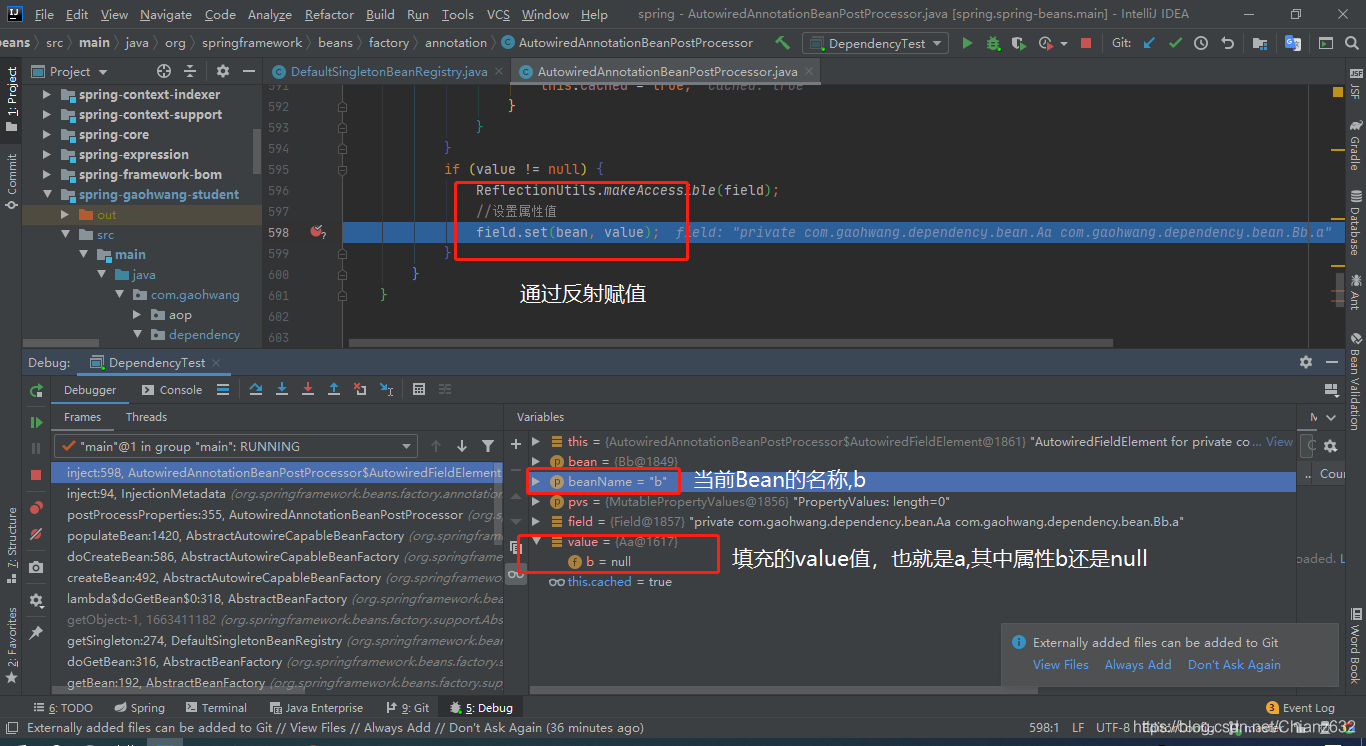The image size is (1366, 746).
Task: Rerun DependencyTest in debug panel
Action: [36, 391]
